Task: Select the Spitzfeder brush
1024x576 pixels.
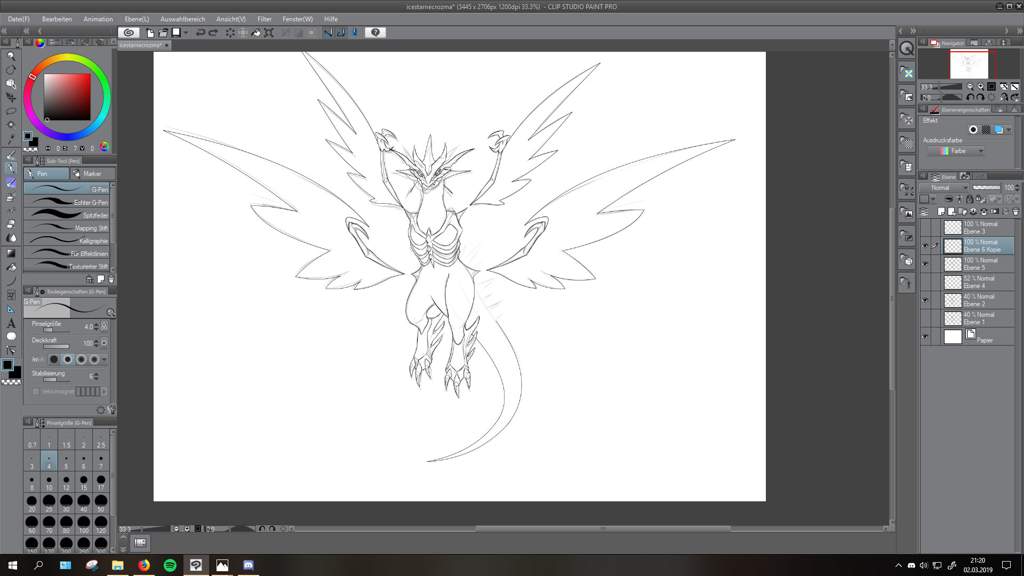Action: click(67, 215)
